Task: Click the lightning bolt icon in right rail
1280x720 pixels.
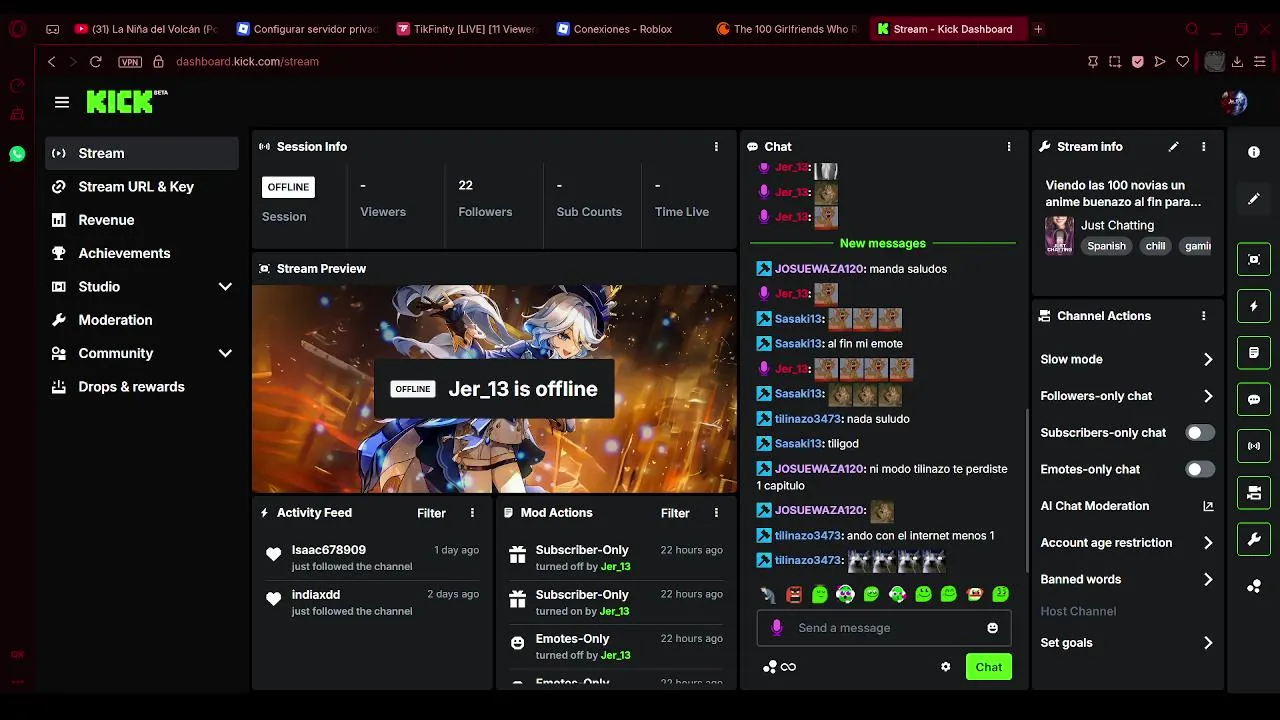Action: coord(1254,306)
